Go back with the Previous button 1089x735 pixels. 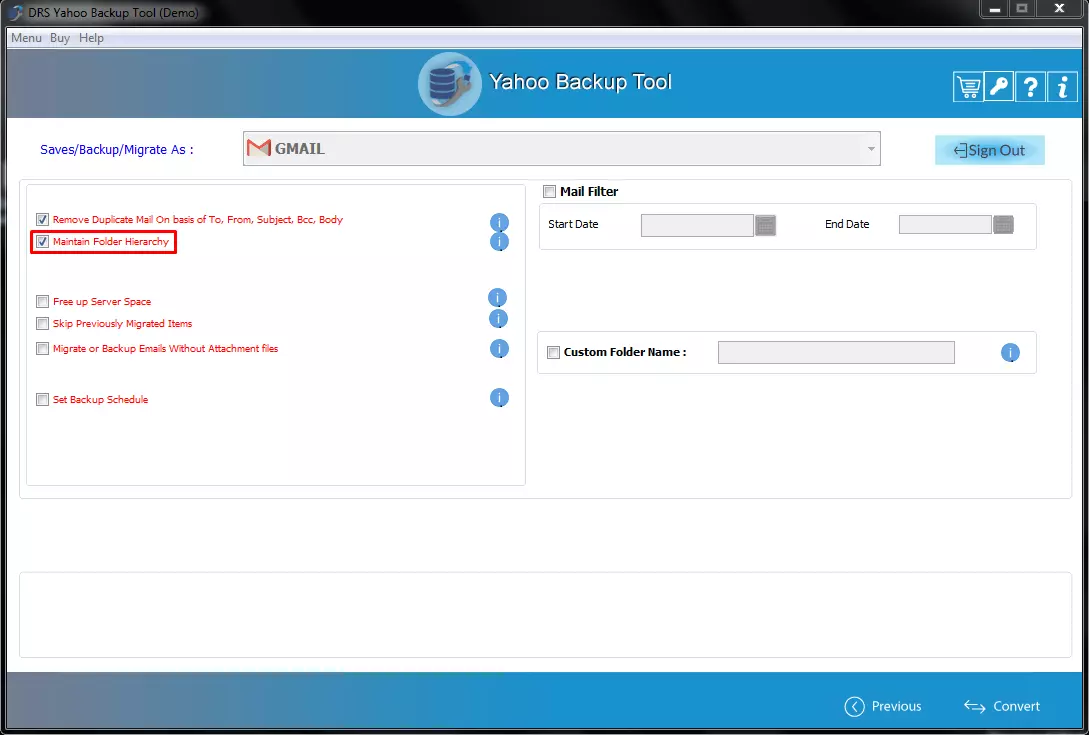click(883, 707)
